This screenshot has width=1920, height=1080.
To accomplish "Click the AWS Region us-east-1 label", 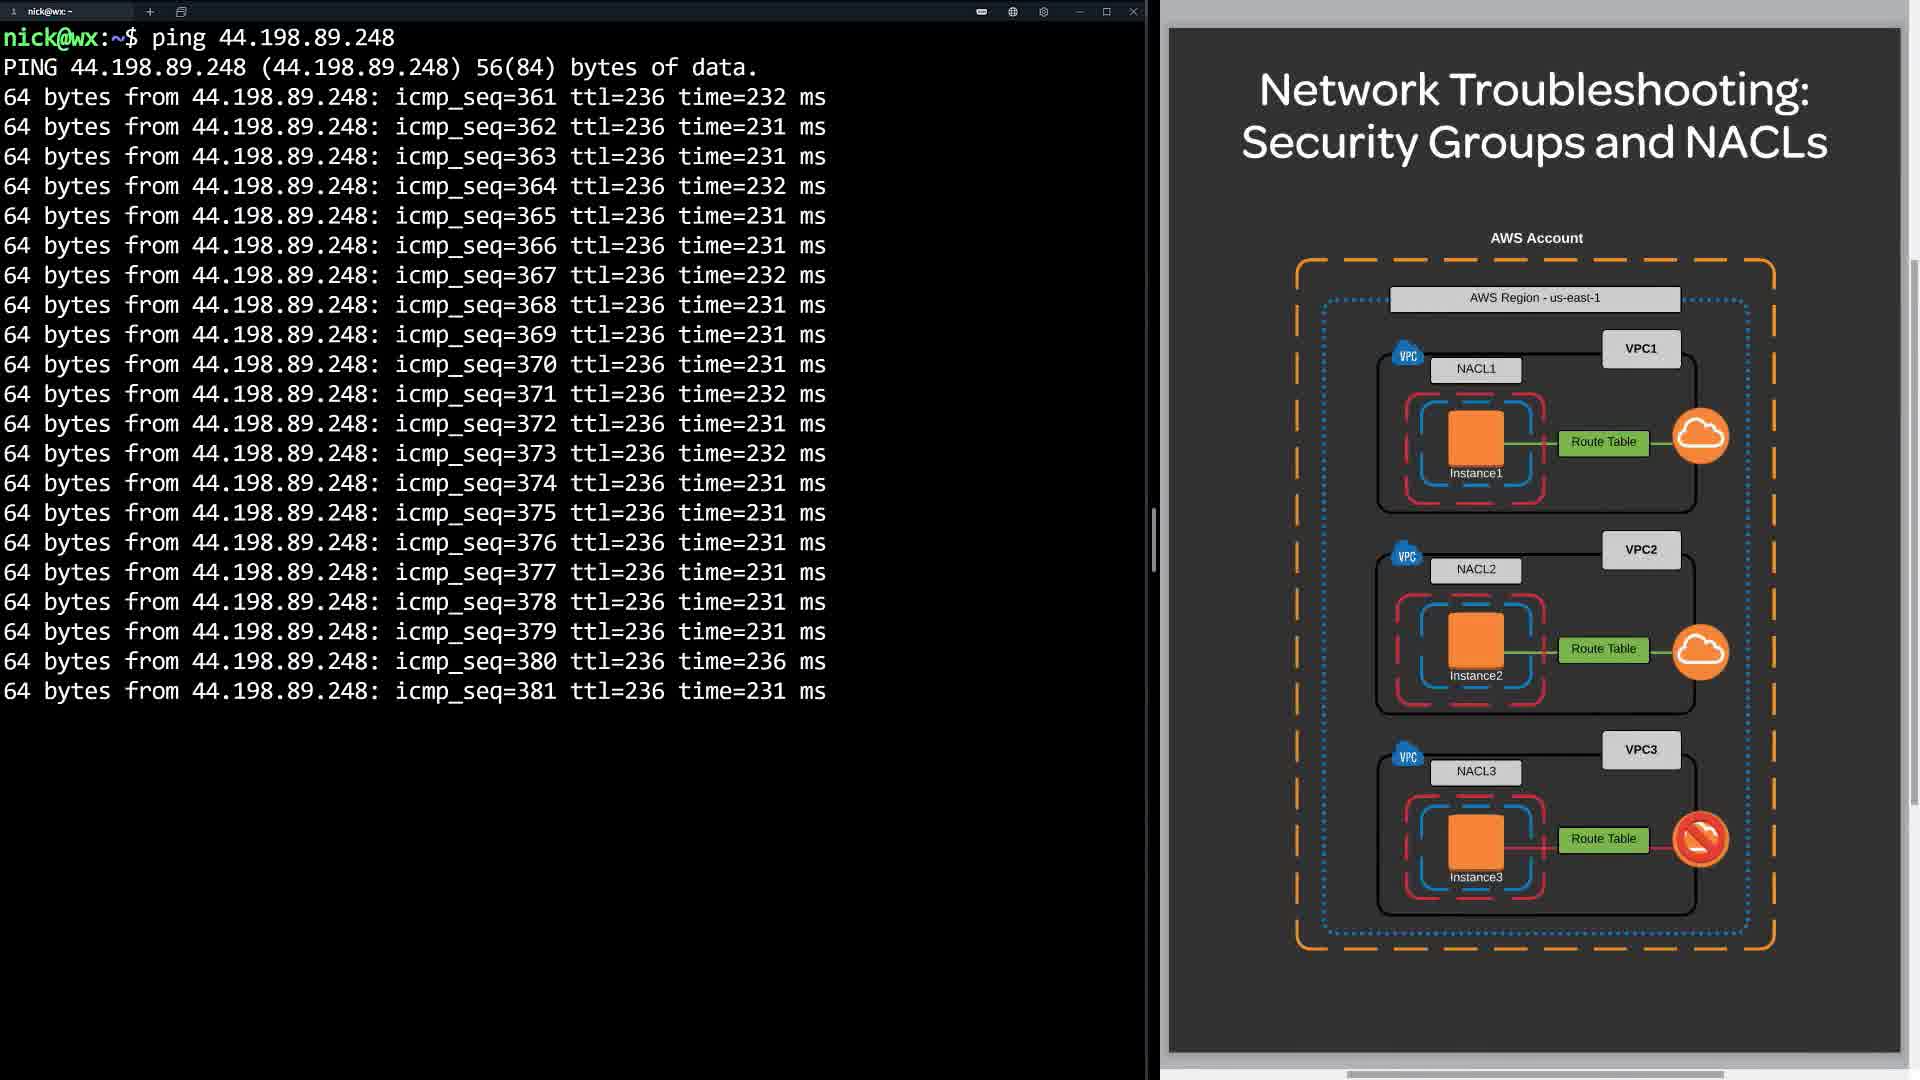I will coord(1534,298).
